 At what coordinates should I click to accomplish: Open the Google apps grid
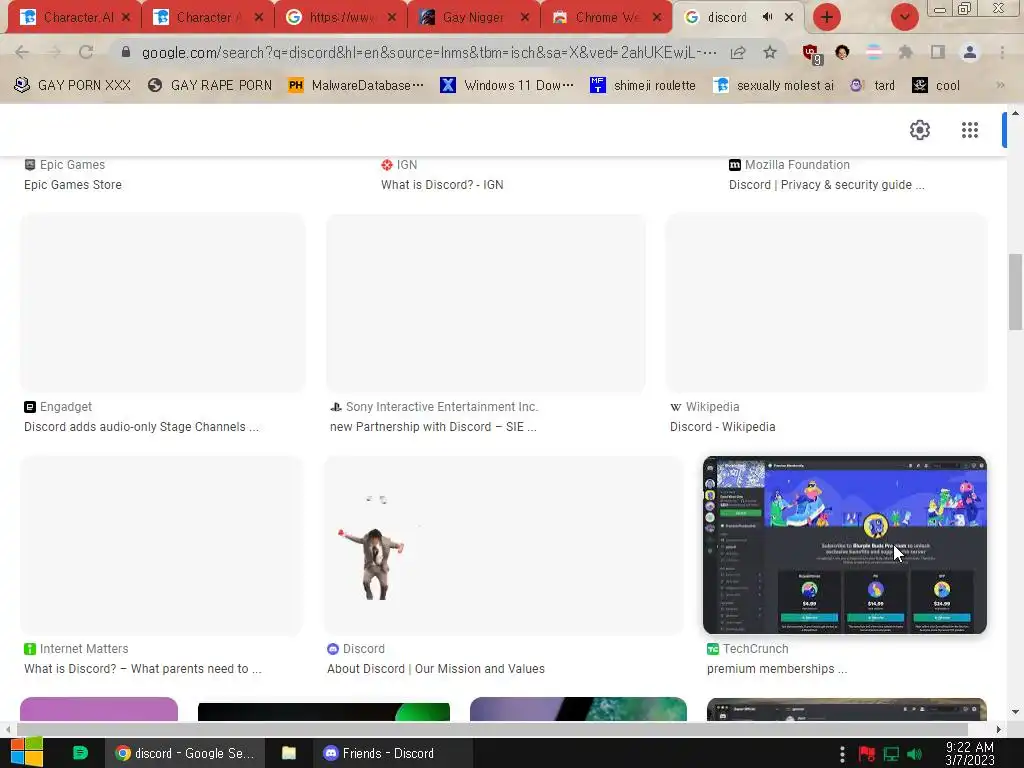pos(970,130)
